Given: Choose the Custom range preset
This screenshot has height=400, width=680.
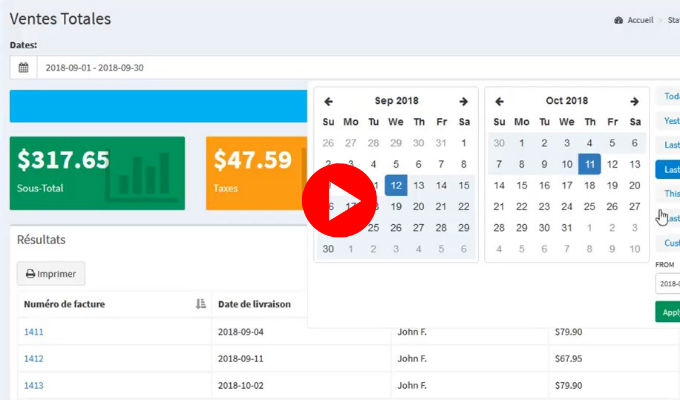Looking at the screenshot, I should tap(668, 243).
